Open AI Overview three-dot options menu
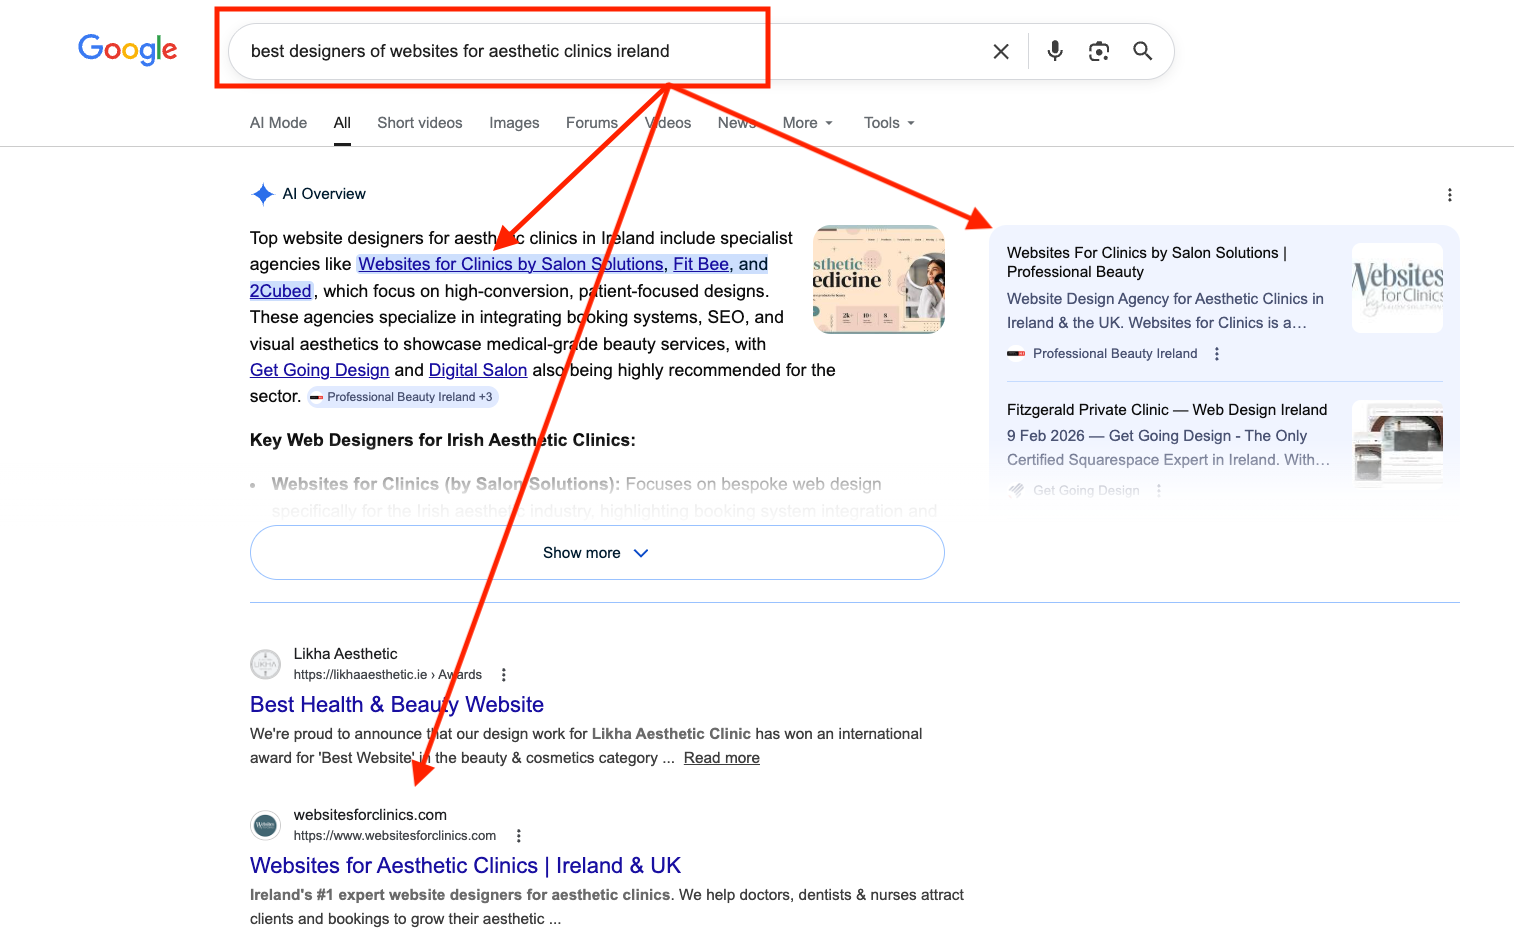 pyautogui.click(x=1450, y=195)
